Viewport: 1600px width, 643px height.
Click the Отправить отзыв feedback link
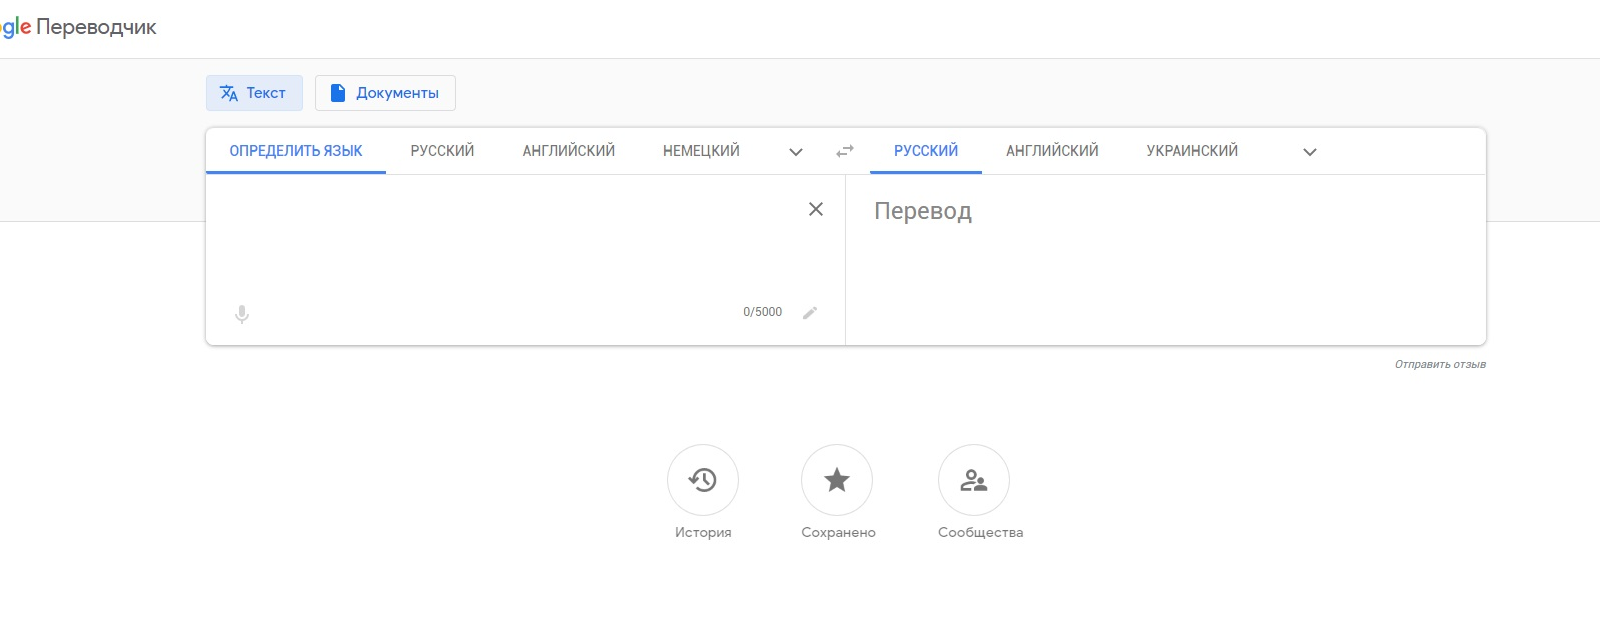(x=1440, y=364)
